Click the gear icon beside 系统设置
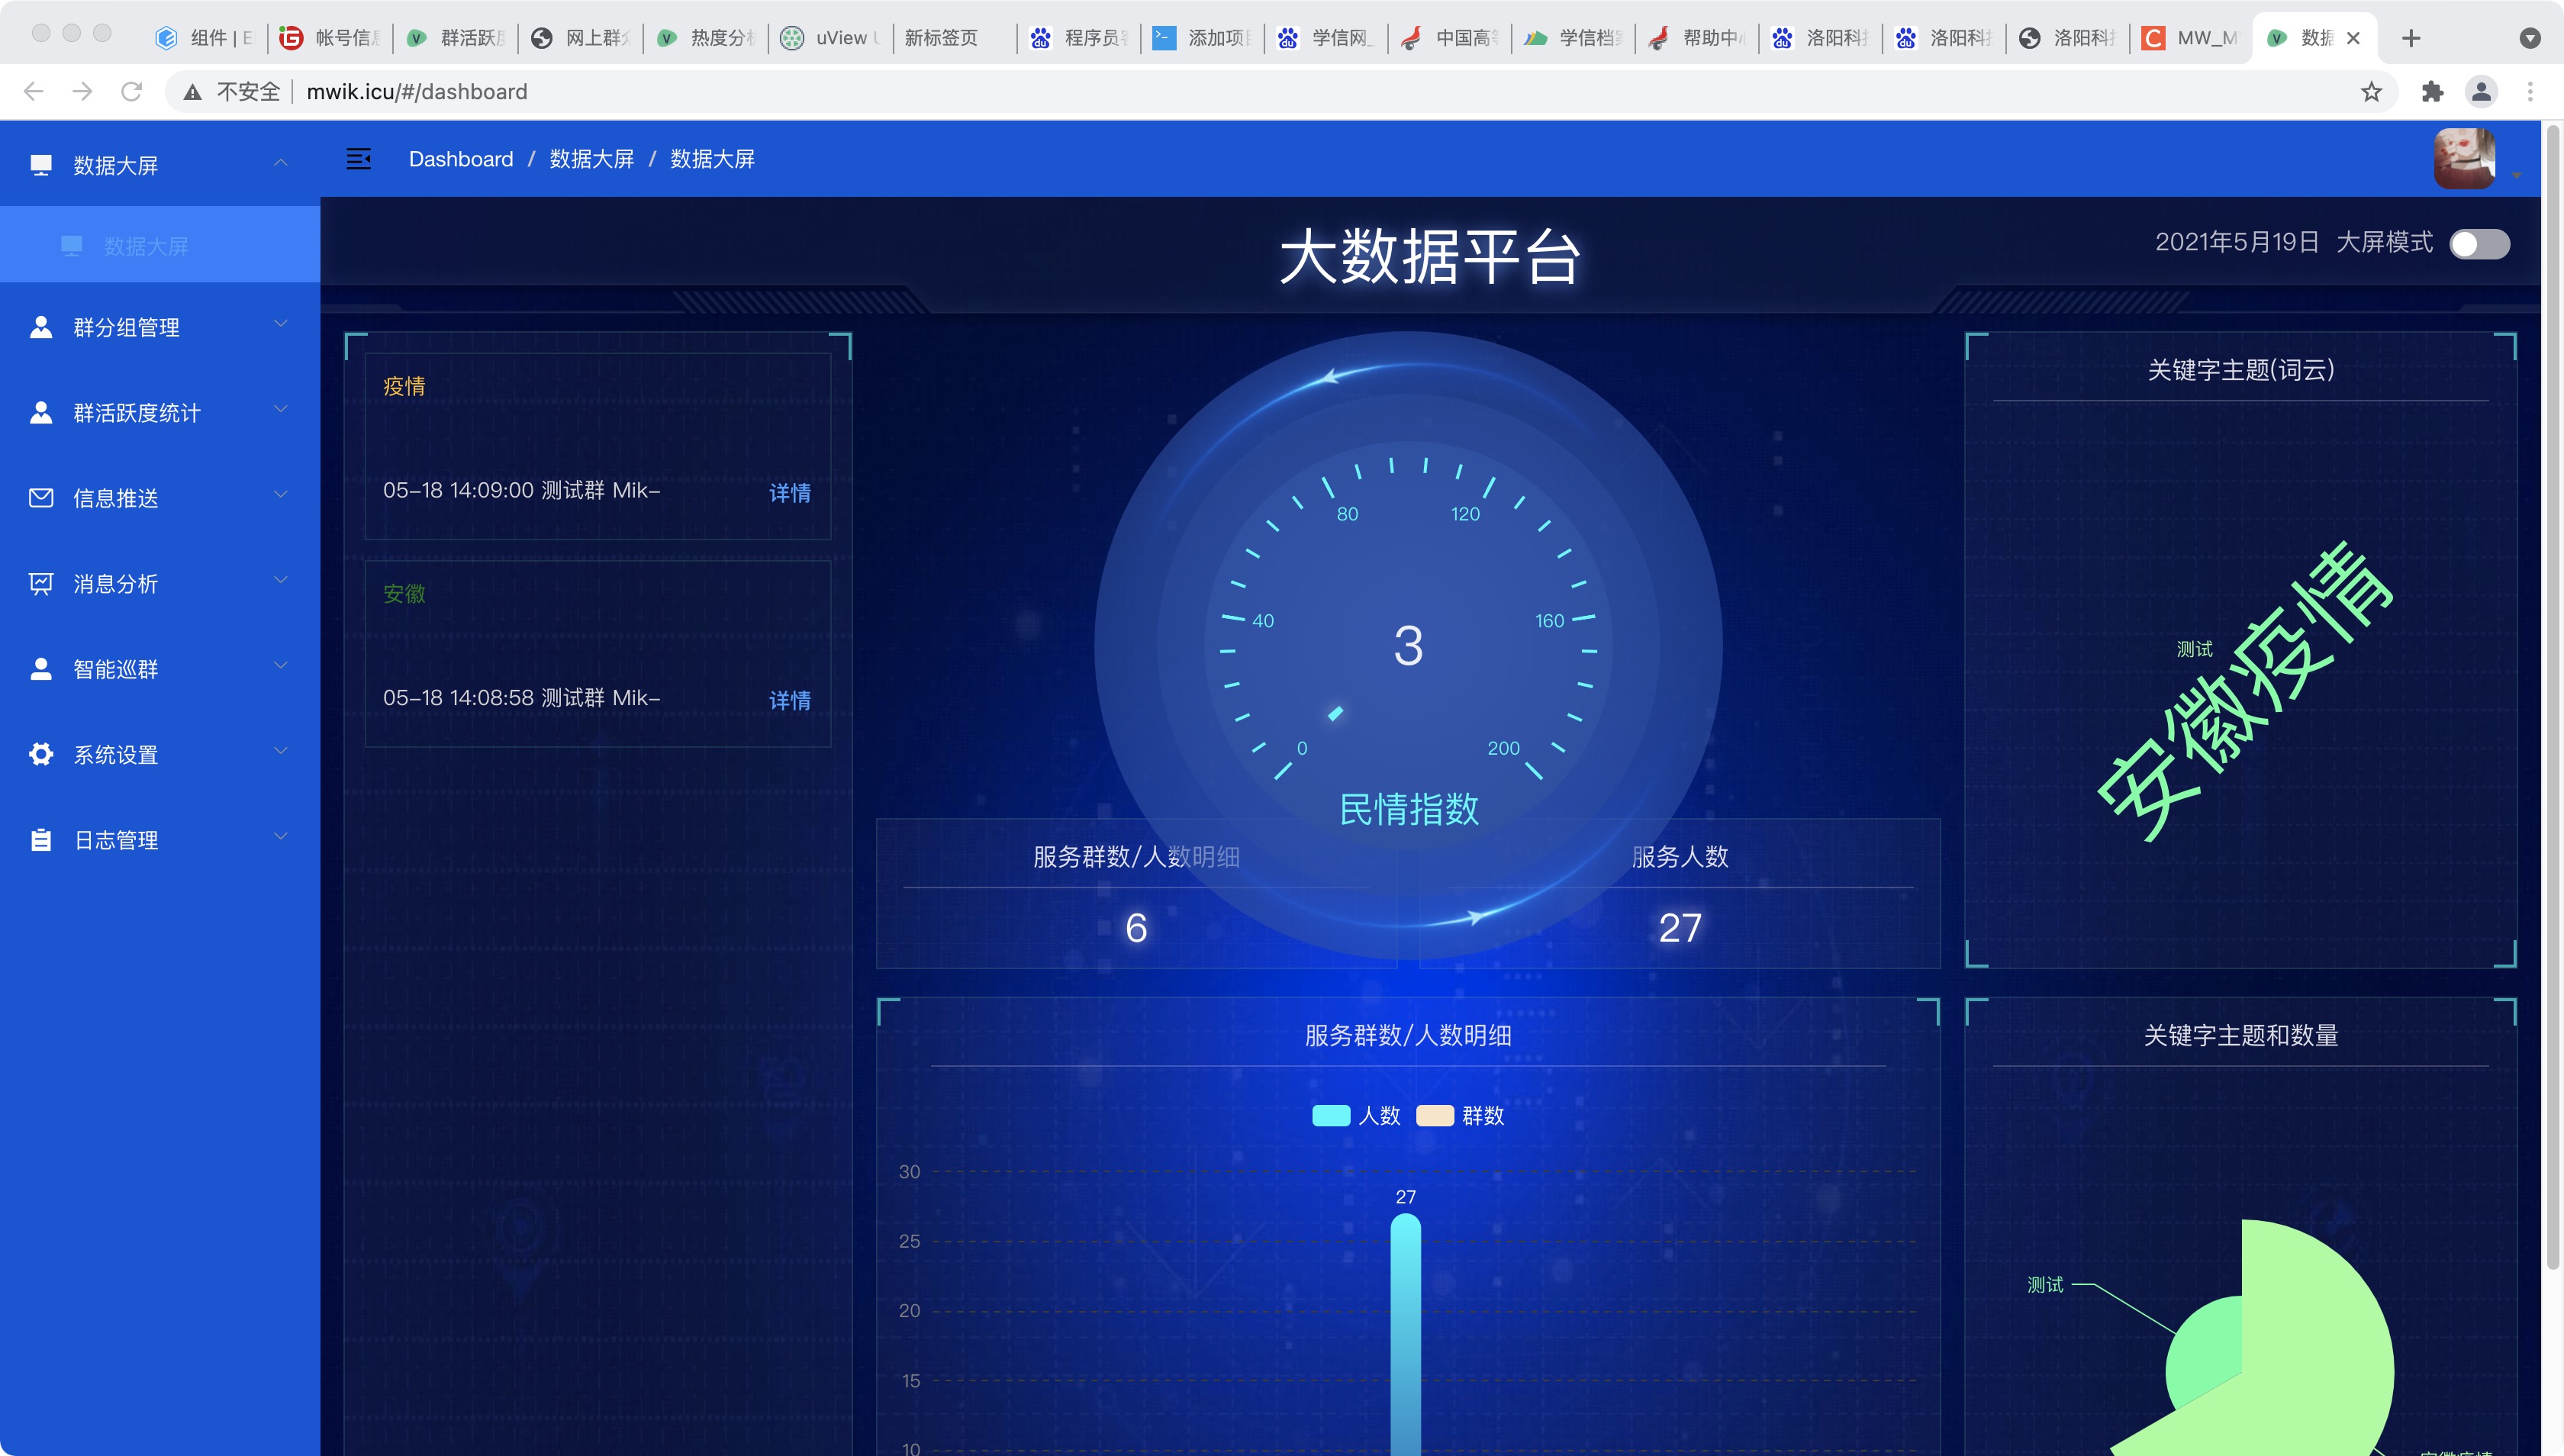Viewport: 2564px width, 1456px height. (41, 754)
